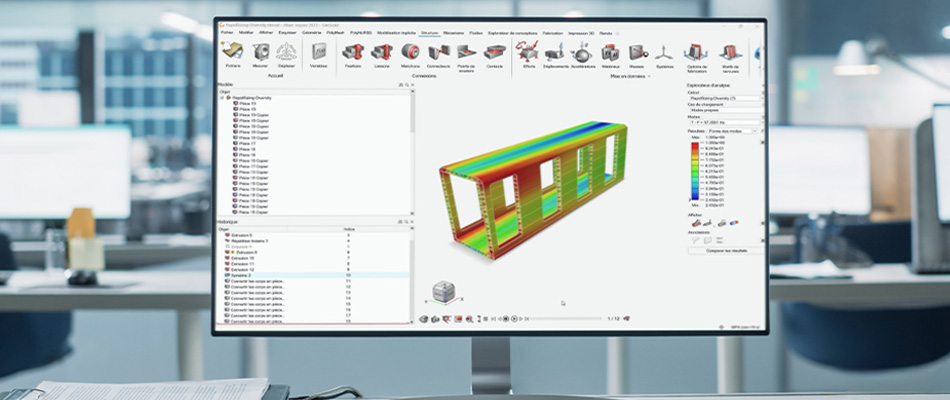The width and height of the screenshot is (950, 400).
Task: Close the Historique panel
Action: pyautogui.click(x=413, y=222)
